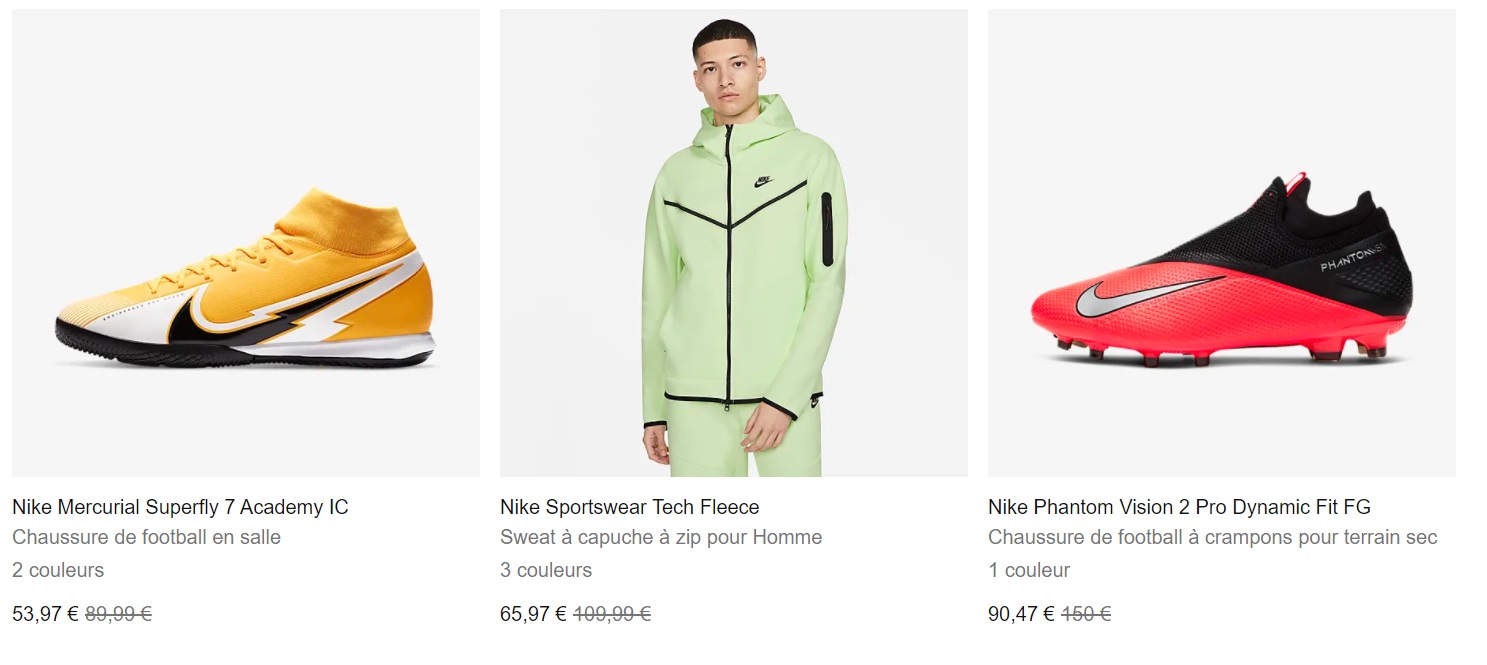Click the 90,47 € sale price
The height and width of the screenshot is (665, 1487).
click(1021, 614)
